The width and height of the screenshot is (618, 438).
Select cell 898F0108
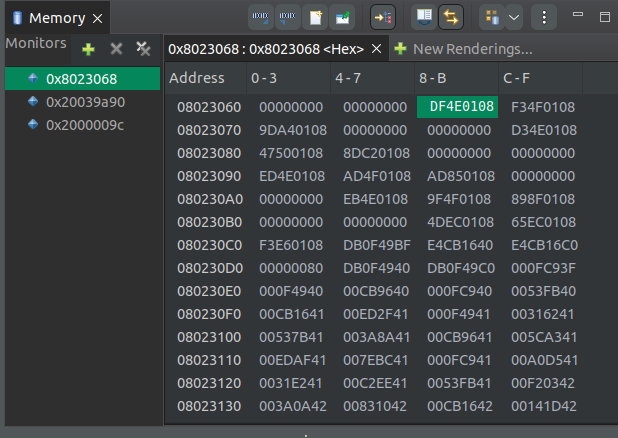(x=543, y=199)
